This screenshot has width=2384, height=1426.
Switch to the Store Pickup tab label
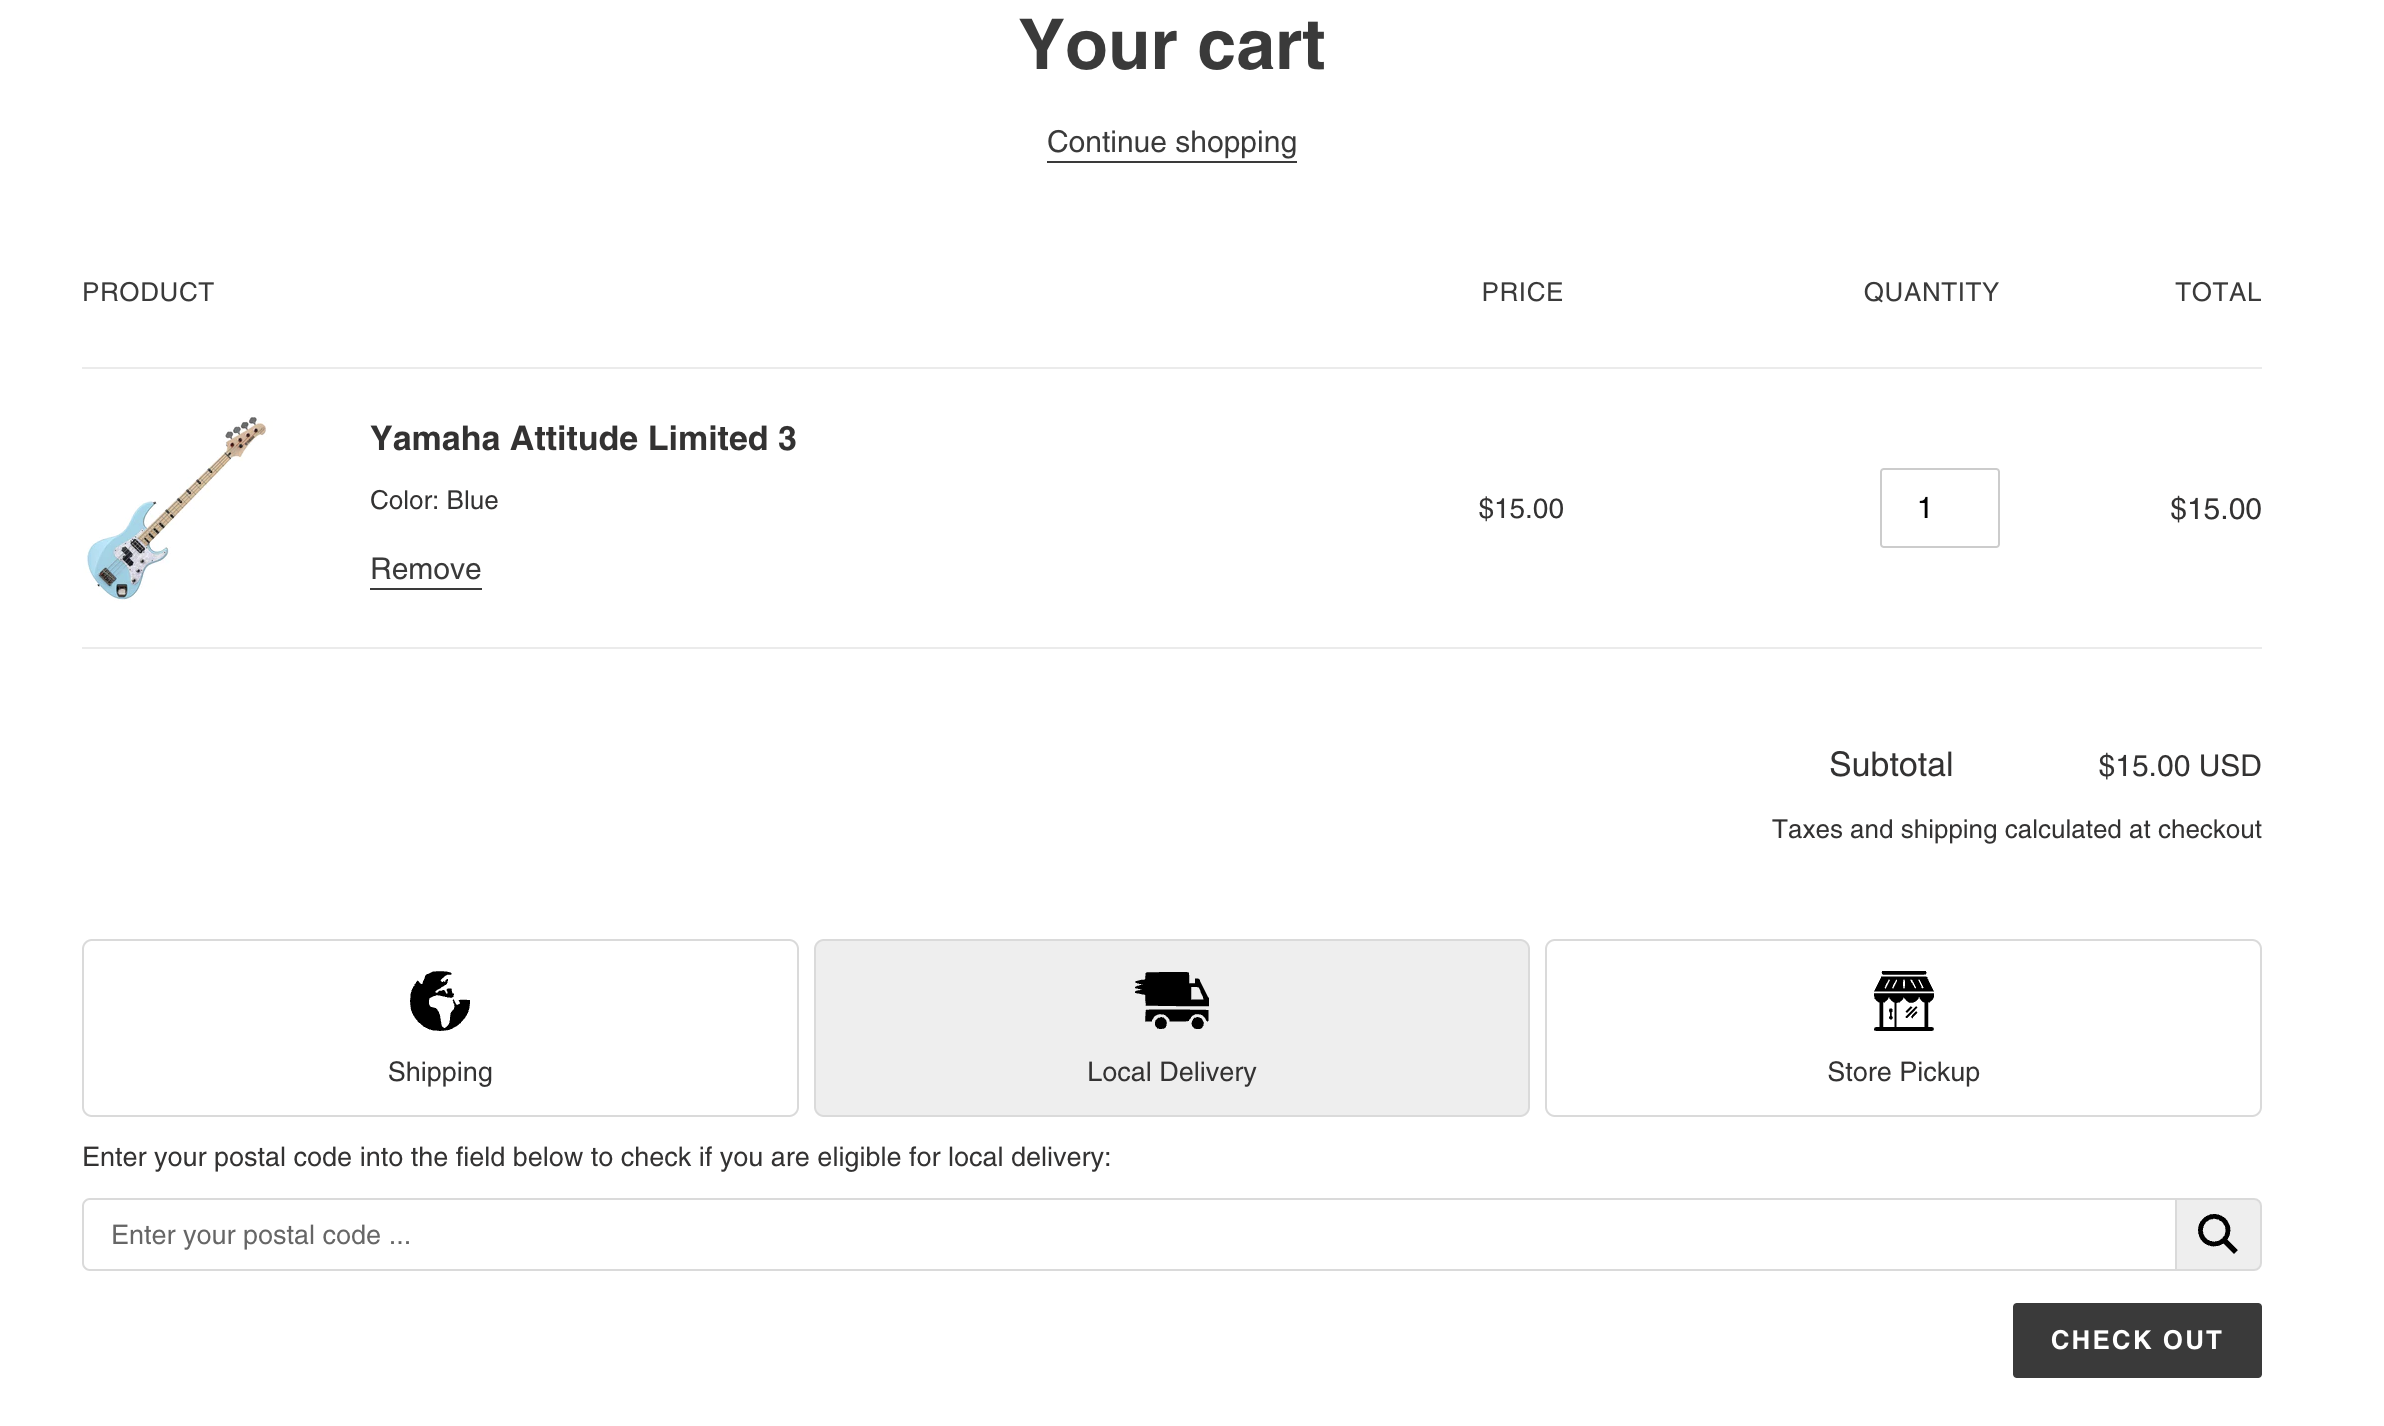[1903, 1072]
